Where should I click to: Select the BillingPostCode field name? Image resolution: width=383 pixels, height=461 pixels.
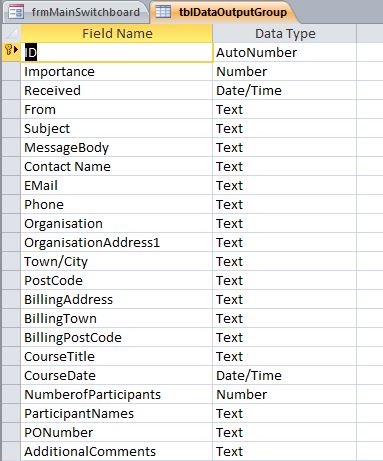[117, 337]
